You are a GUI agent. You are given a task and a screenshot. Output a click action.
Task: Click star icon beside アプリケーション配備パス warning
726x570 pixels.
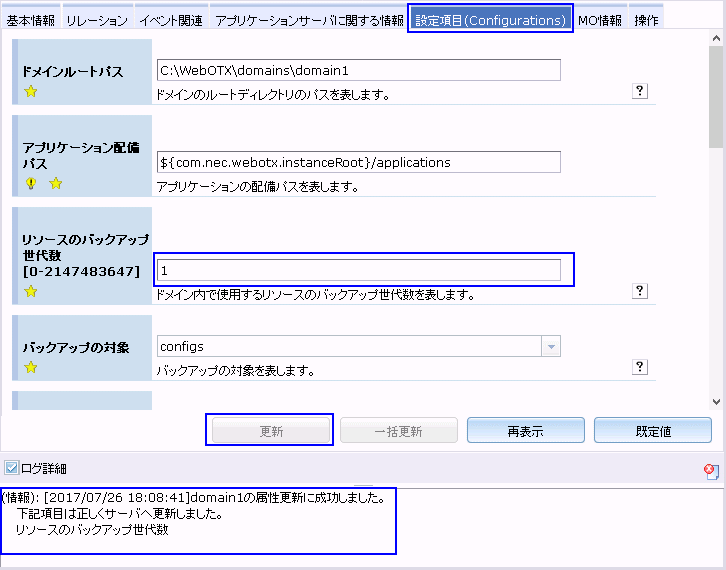pyautogui.click(x=56, y=184)
